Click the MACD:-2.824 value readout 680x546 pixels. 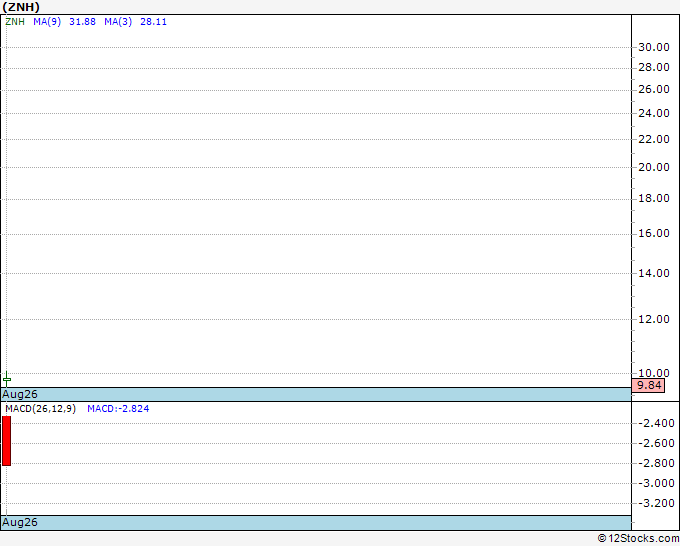pyautogui.click(x=118, y=409)
